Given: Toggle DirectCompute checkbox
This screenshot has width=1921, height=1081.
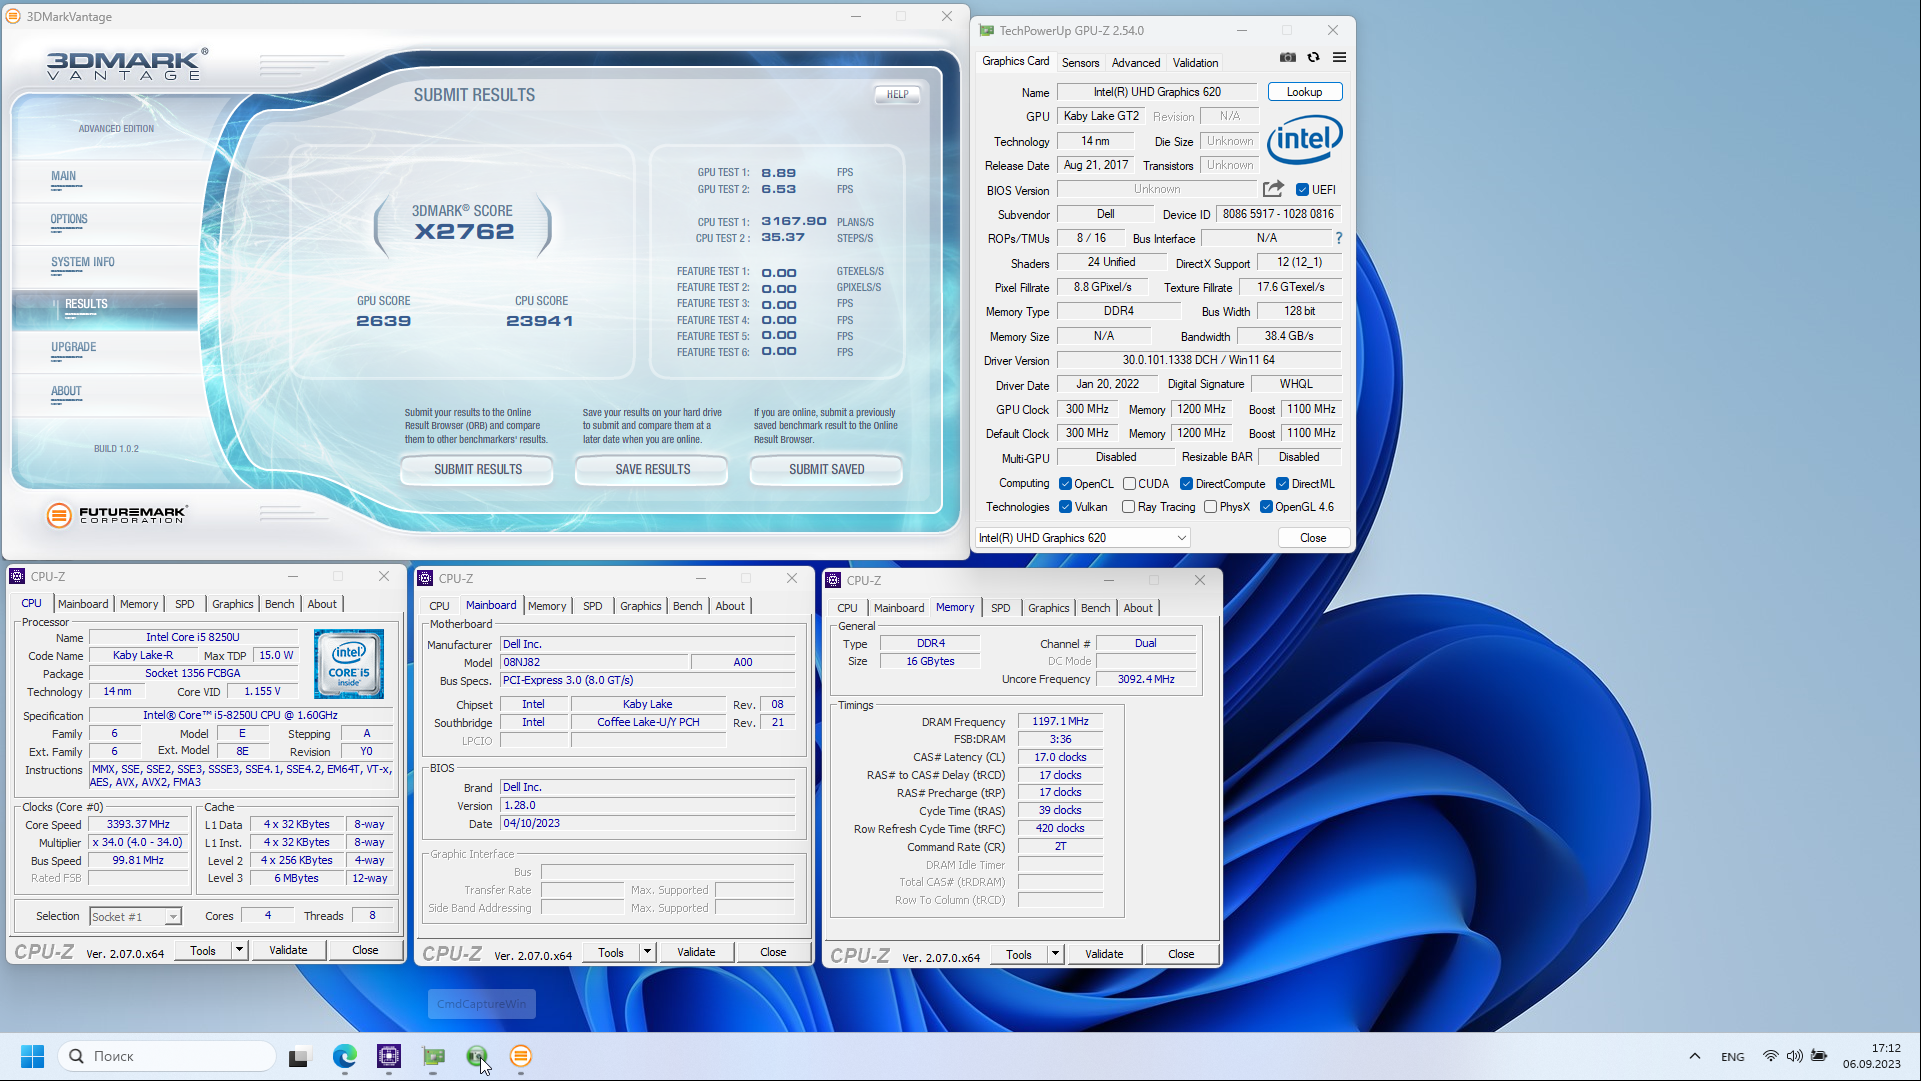Looking at the screenshot, I should coord(1186,483).
